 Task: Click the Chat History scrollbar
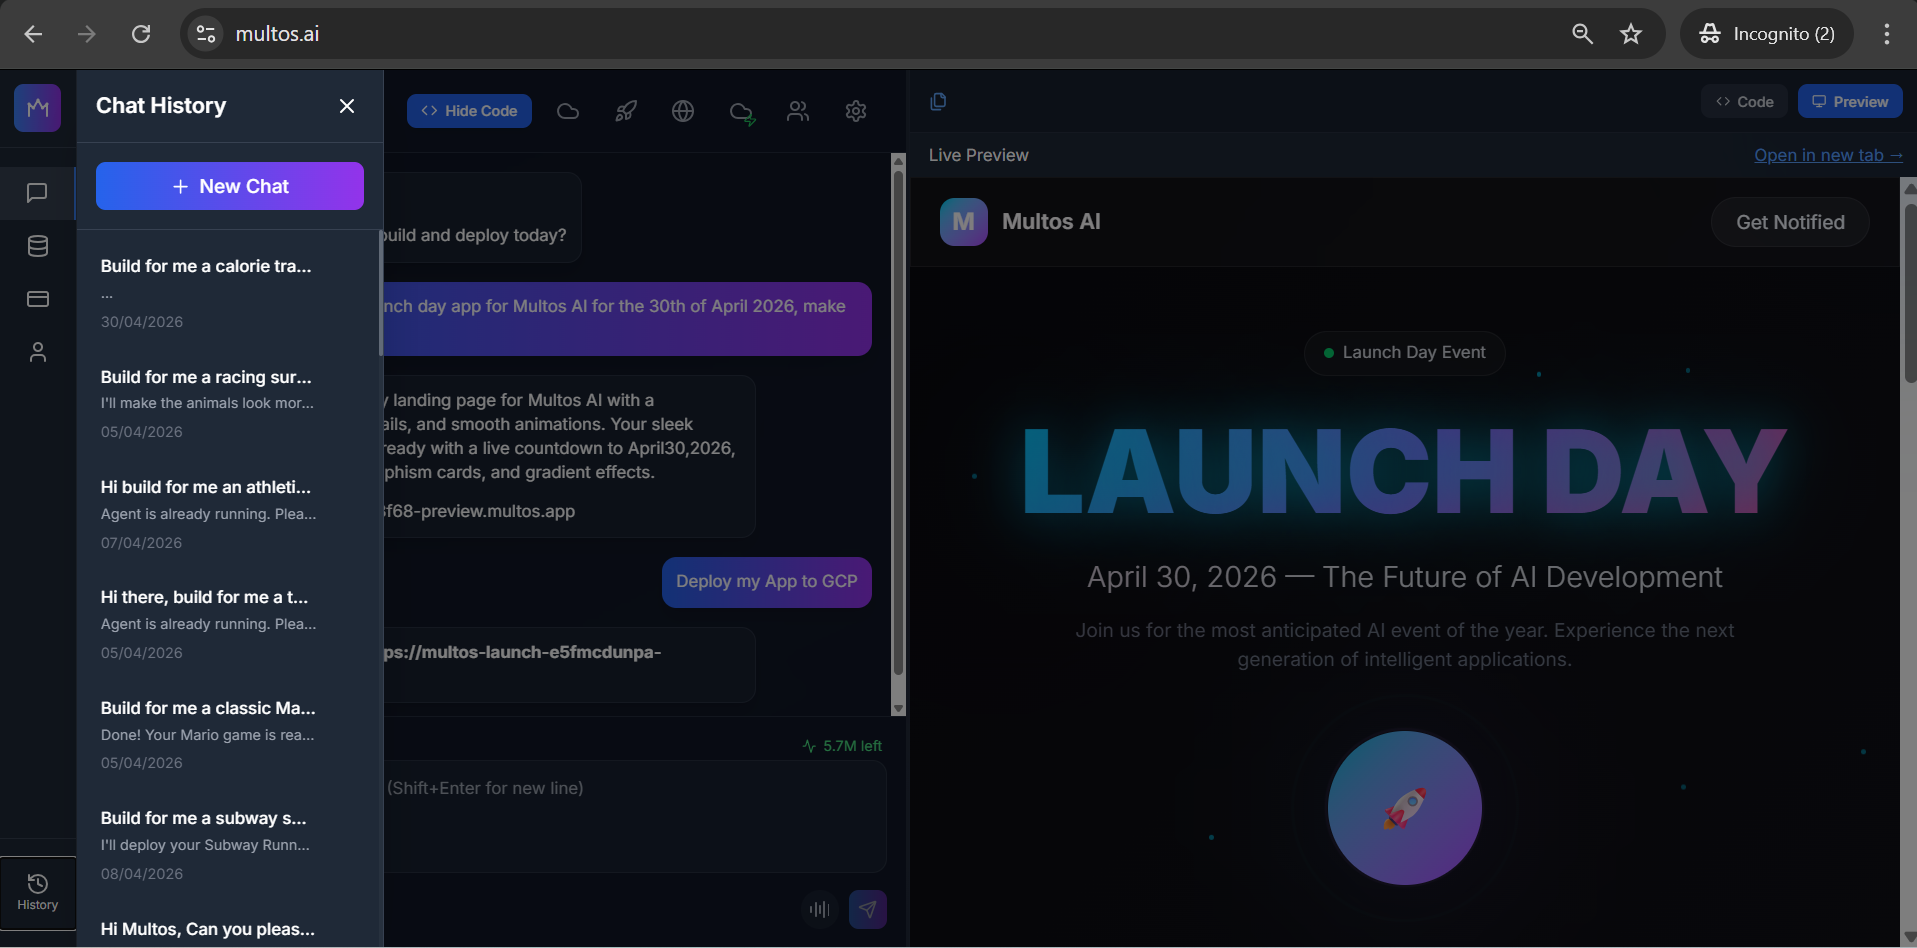pos(380,292)
